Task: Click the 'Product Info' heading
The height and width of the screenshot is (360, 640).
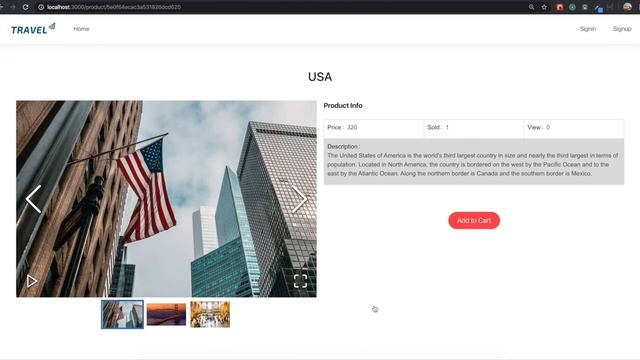Action: click(x=343, y=105)
